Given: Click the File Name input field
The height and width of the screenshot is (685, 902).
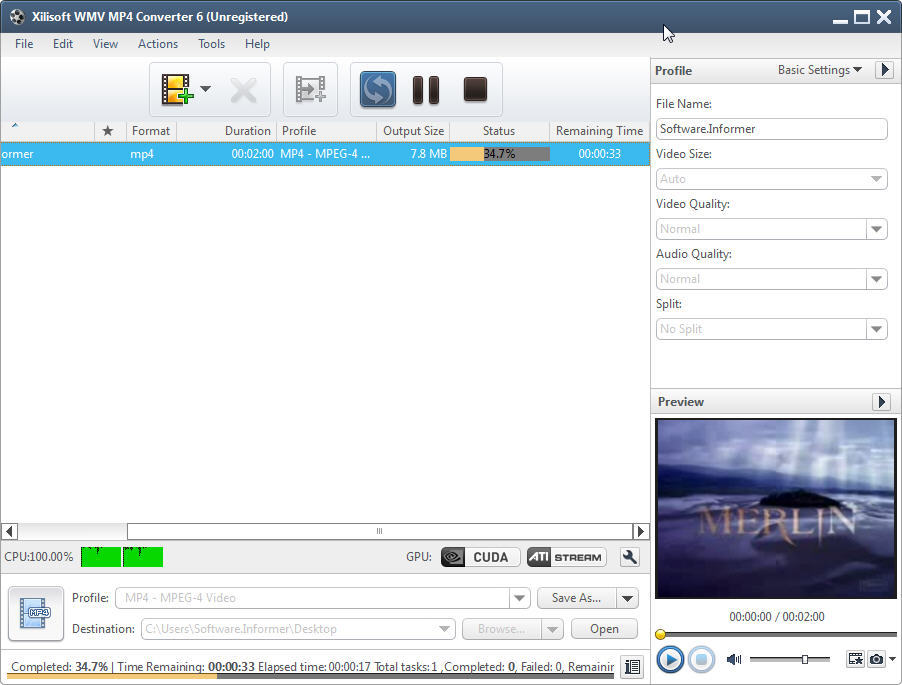Looking at the screenshot, I should coord(771,129).
